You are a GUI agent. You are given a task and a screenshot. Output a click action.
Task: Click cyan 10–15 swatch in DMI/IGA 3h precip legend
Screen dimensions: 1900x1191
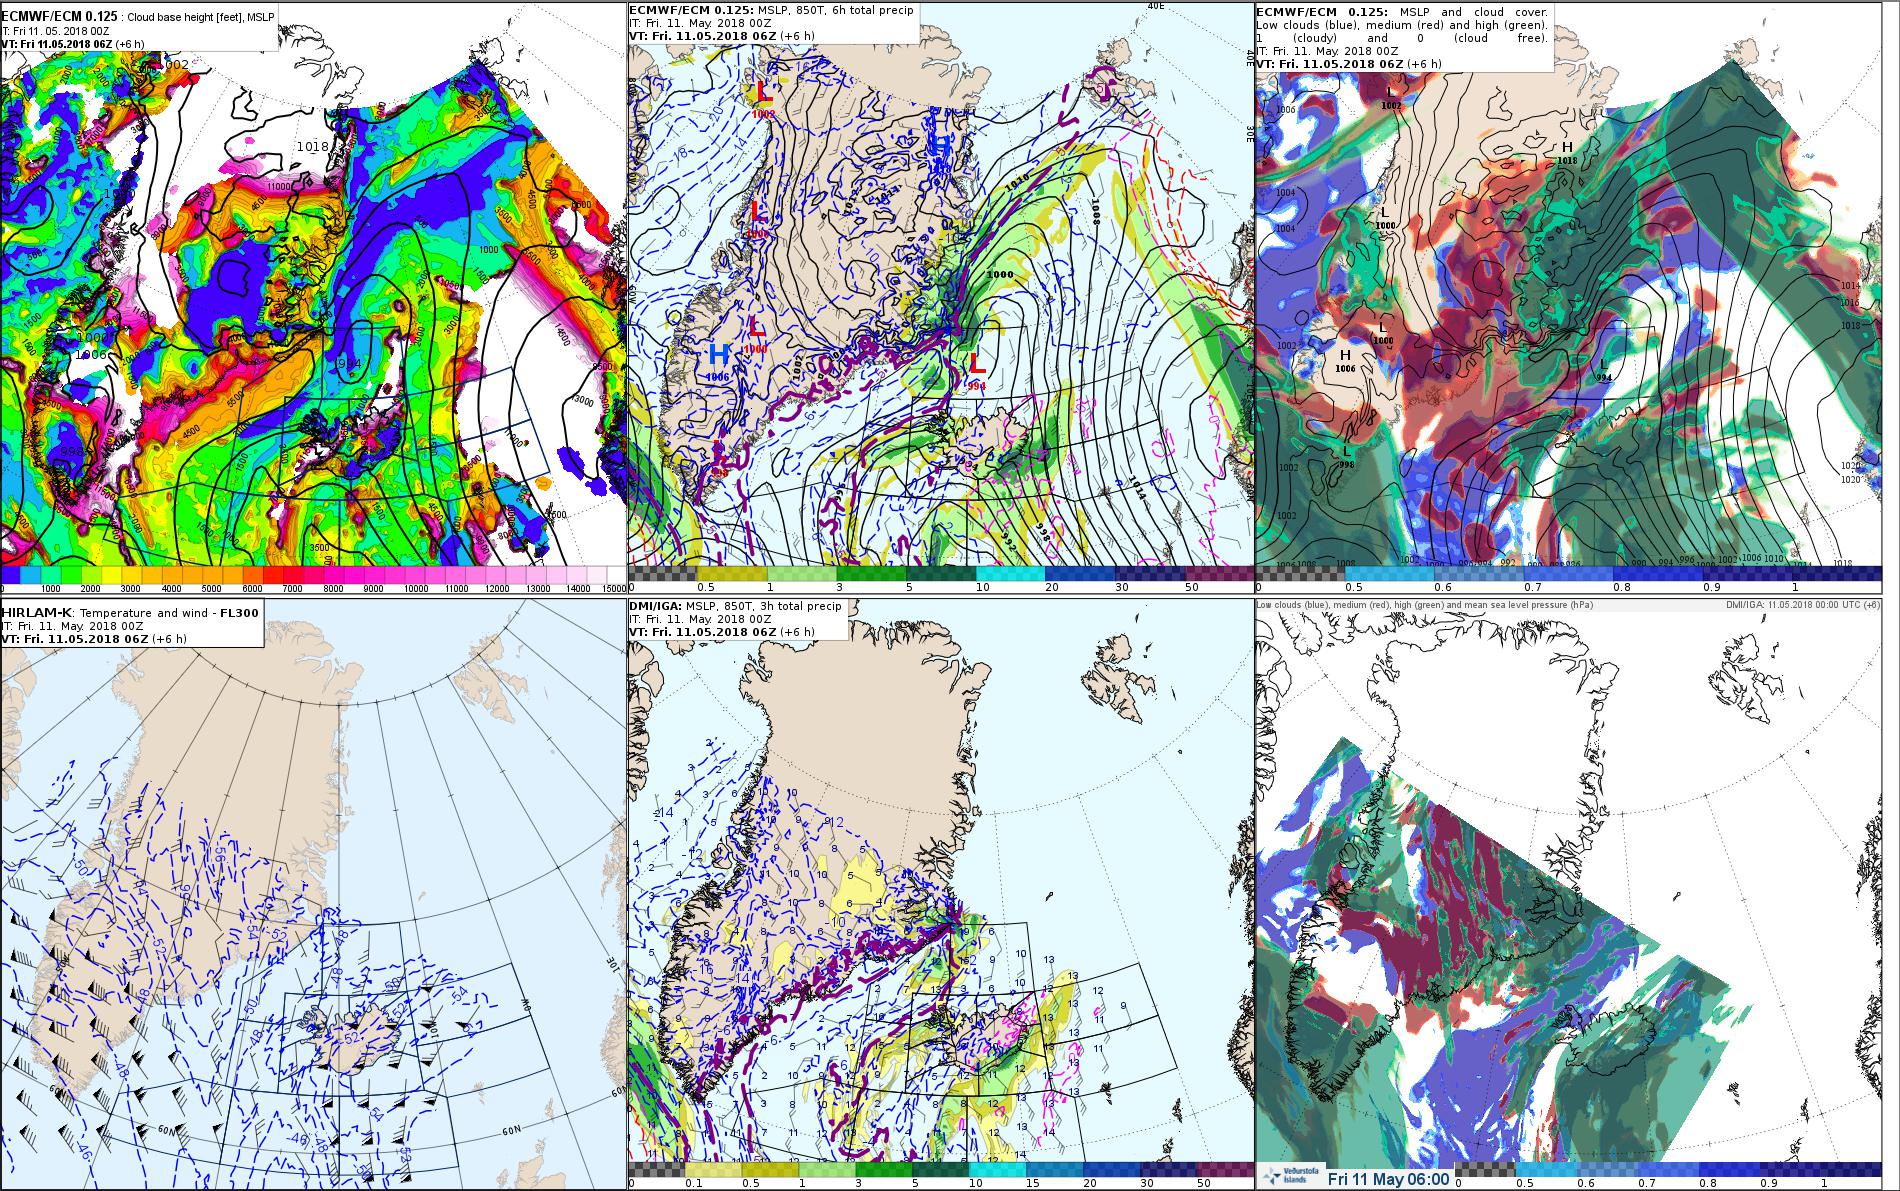coord(997,1169)
